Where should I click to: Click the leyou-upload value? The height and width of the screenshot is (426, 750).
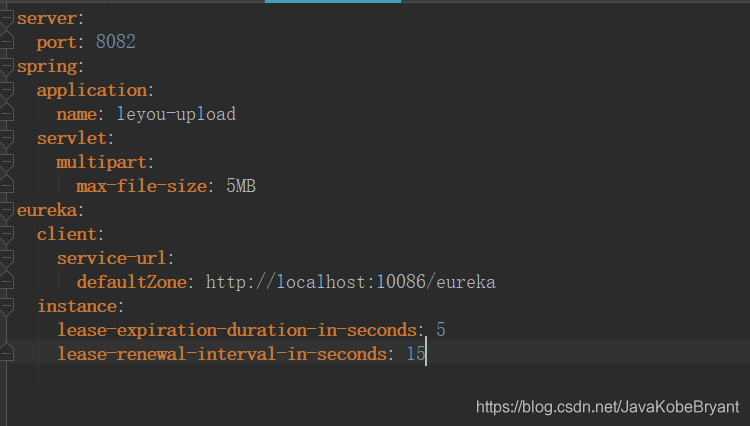click(176, 114)
